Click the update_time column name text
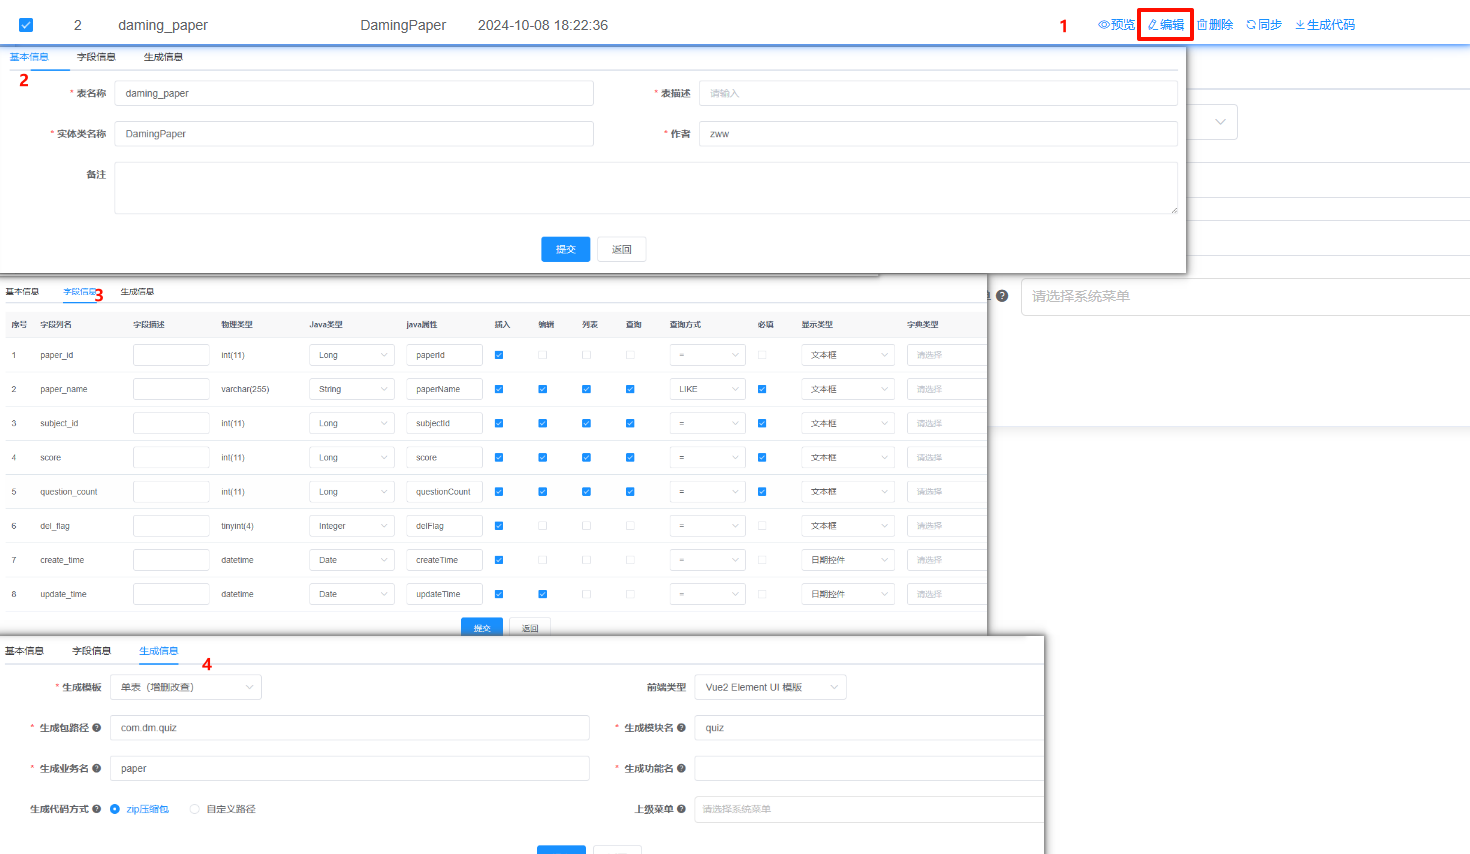1470x854 pixels. 63,594
